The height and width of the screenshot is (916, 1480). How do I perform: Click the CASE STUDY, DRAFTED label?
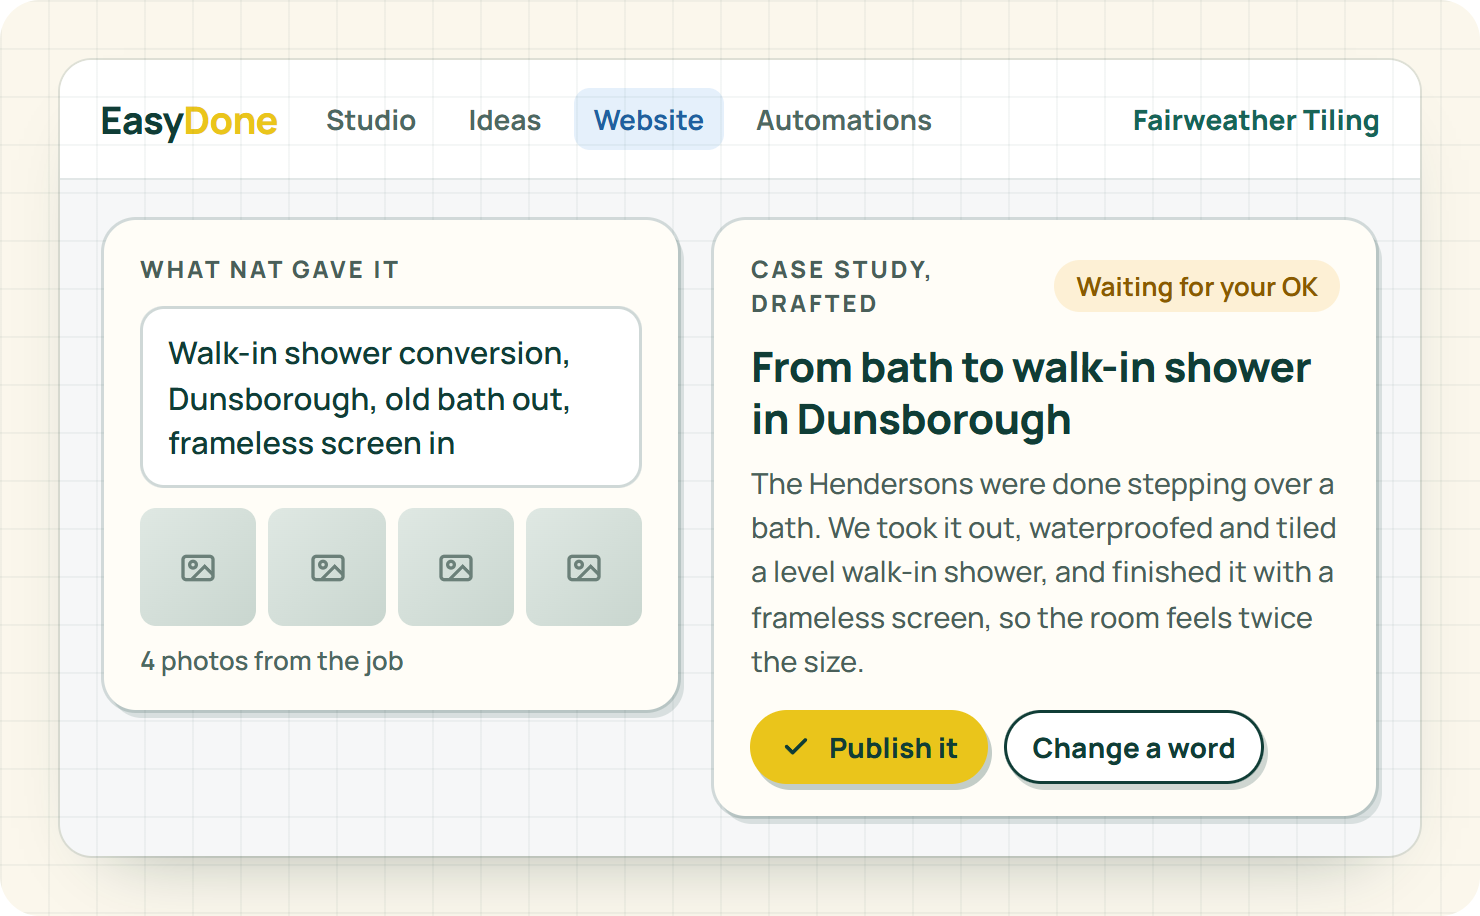(x=841, y=287)
